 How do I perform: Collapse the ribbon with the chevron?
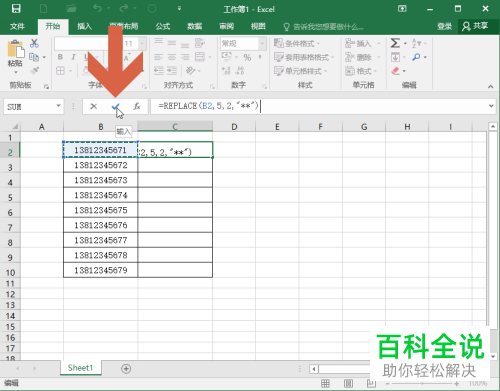coord(490,86)
